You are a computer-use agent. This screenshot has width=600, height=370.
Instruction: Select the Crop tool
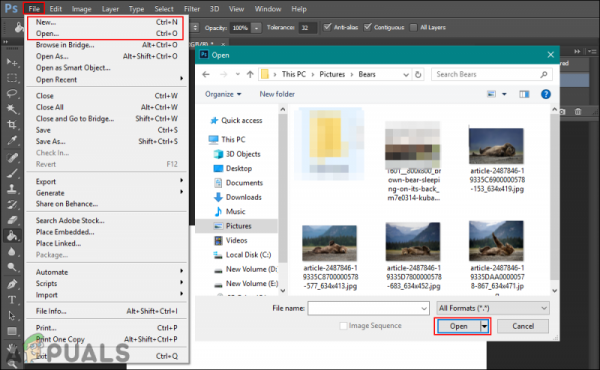[x=12, y=125]
